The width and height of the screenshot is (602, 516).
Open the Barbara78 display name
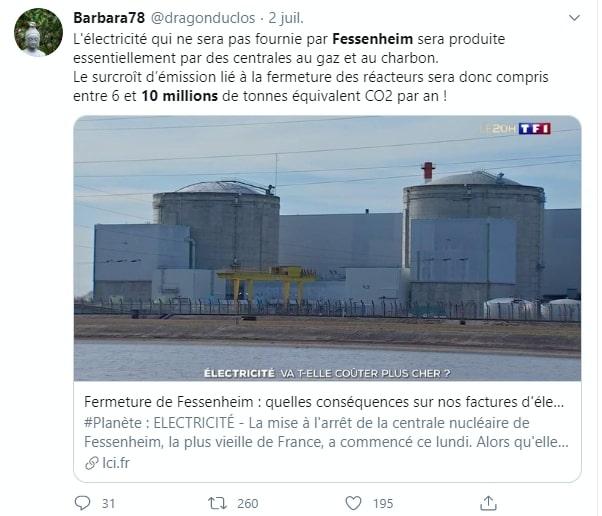click(x=109, y=18)
